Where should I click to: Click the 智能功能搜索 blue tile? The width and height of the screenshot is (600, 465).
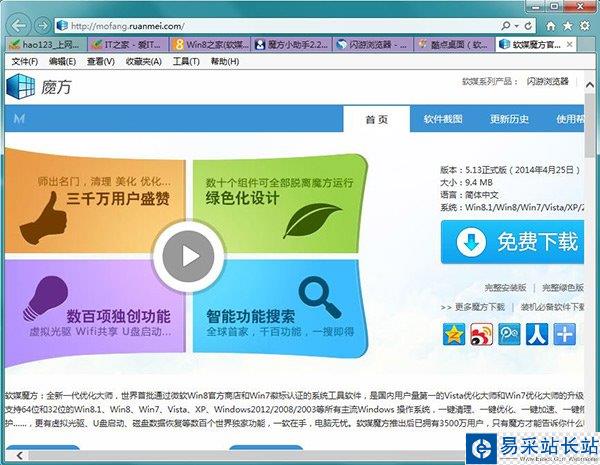pos(280,308)
